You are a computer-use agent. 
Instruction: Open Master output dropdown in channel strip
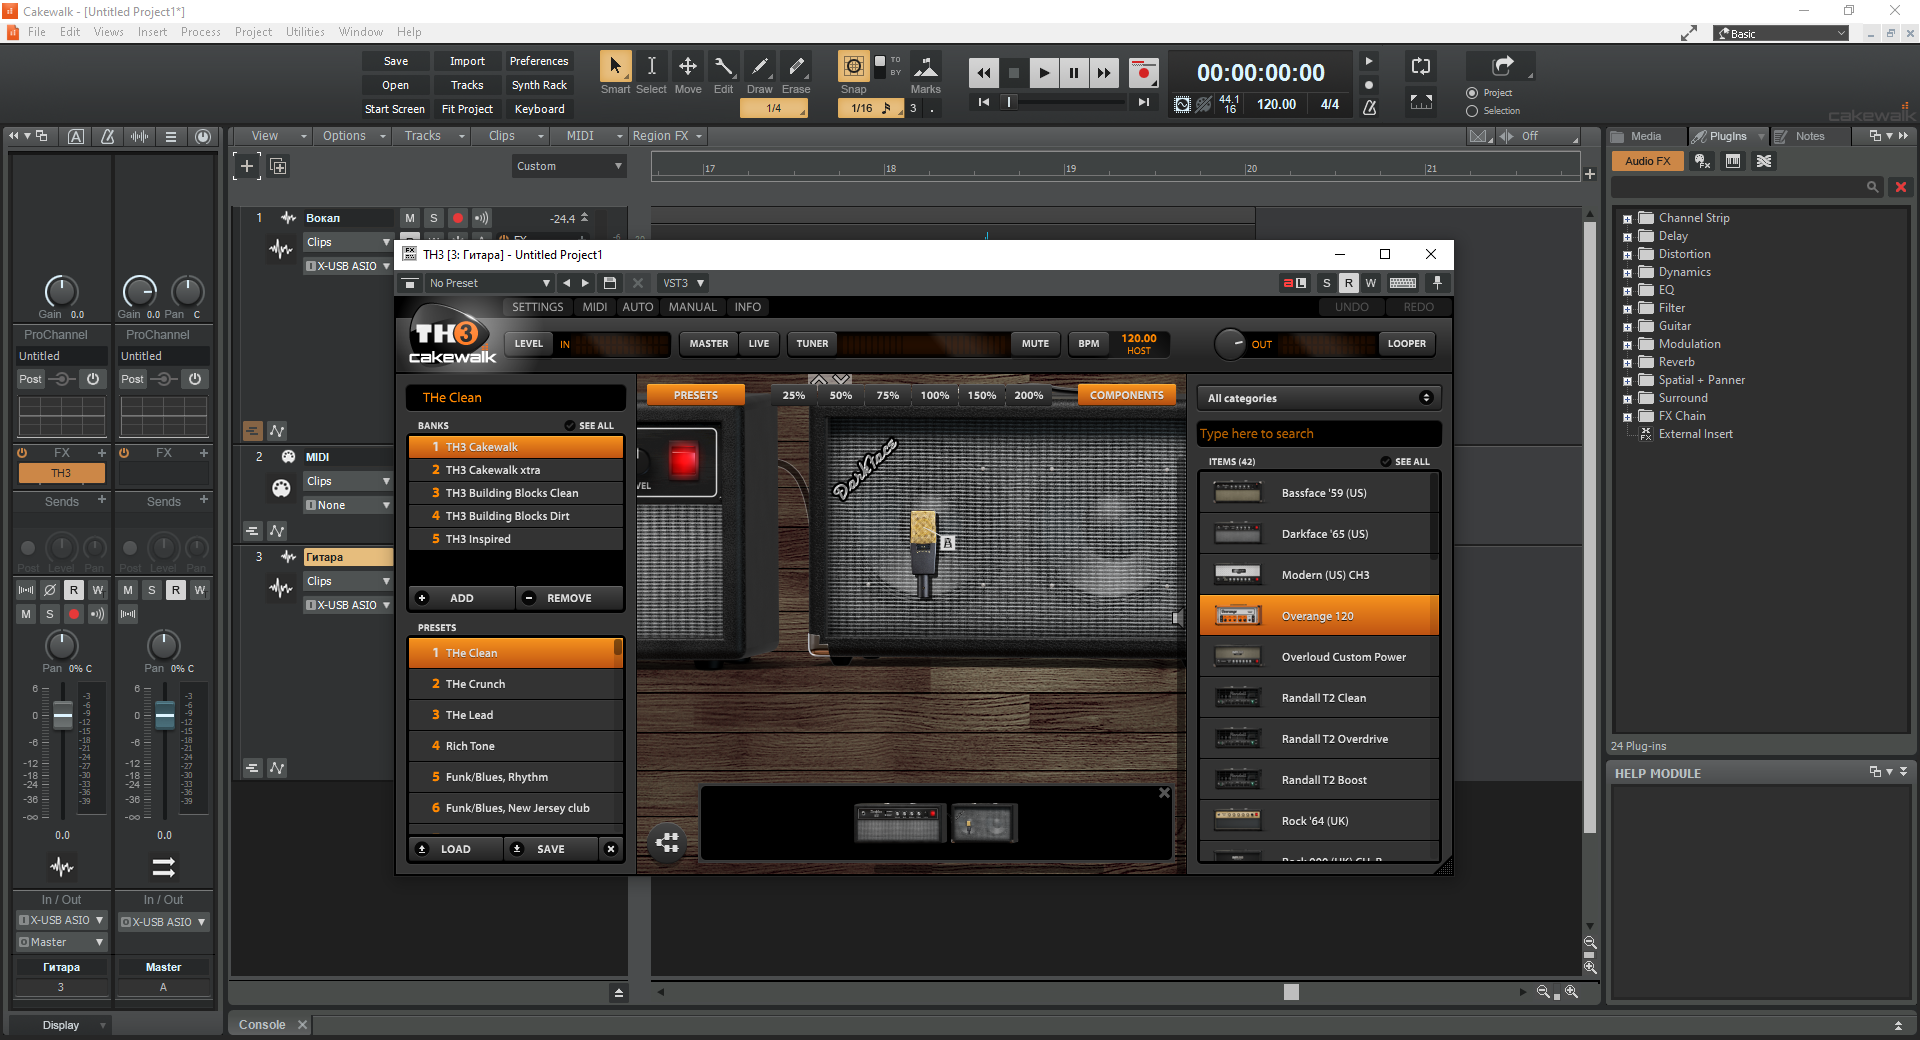pyautogui.click(x=61, y=942)
